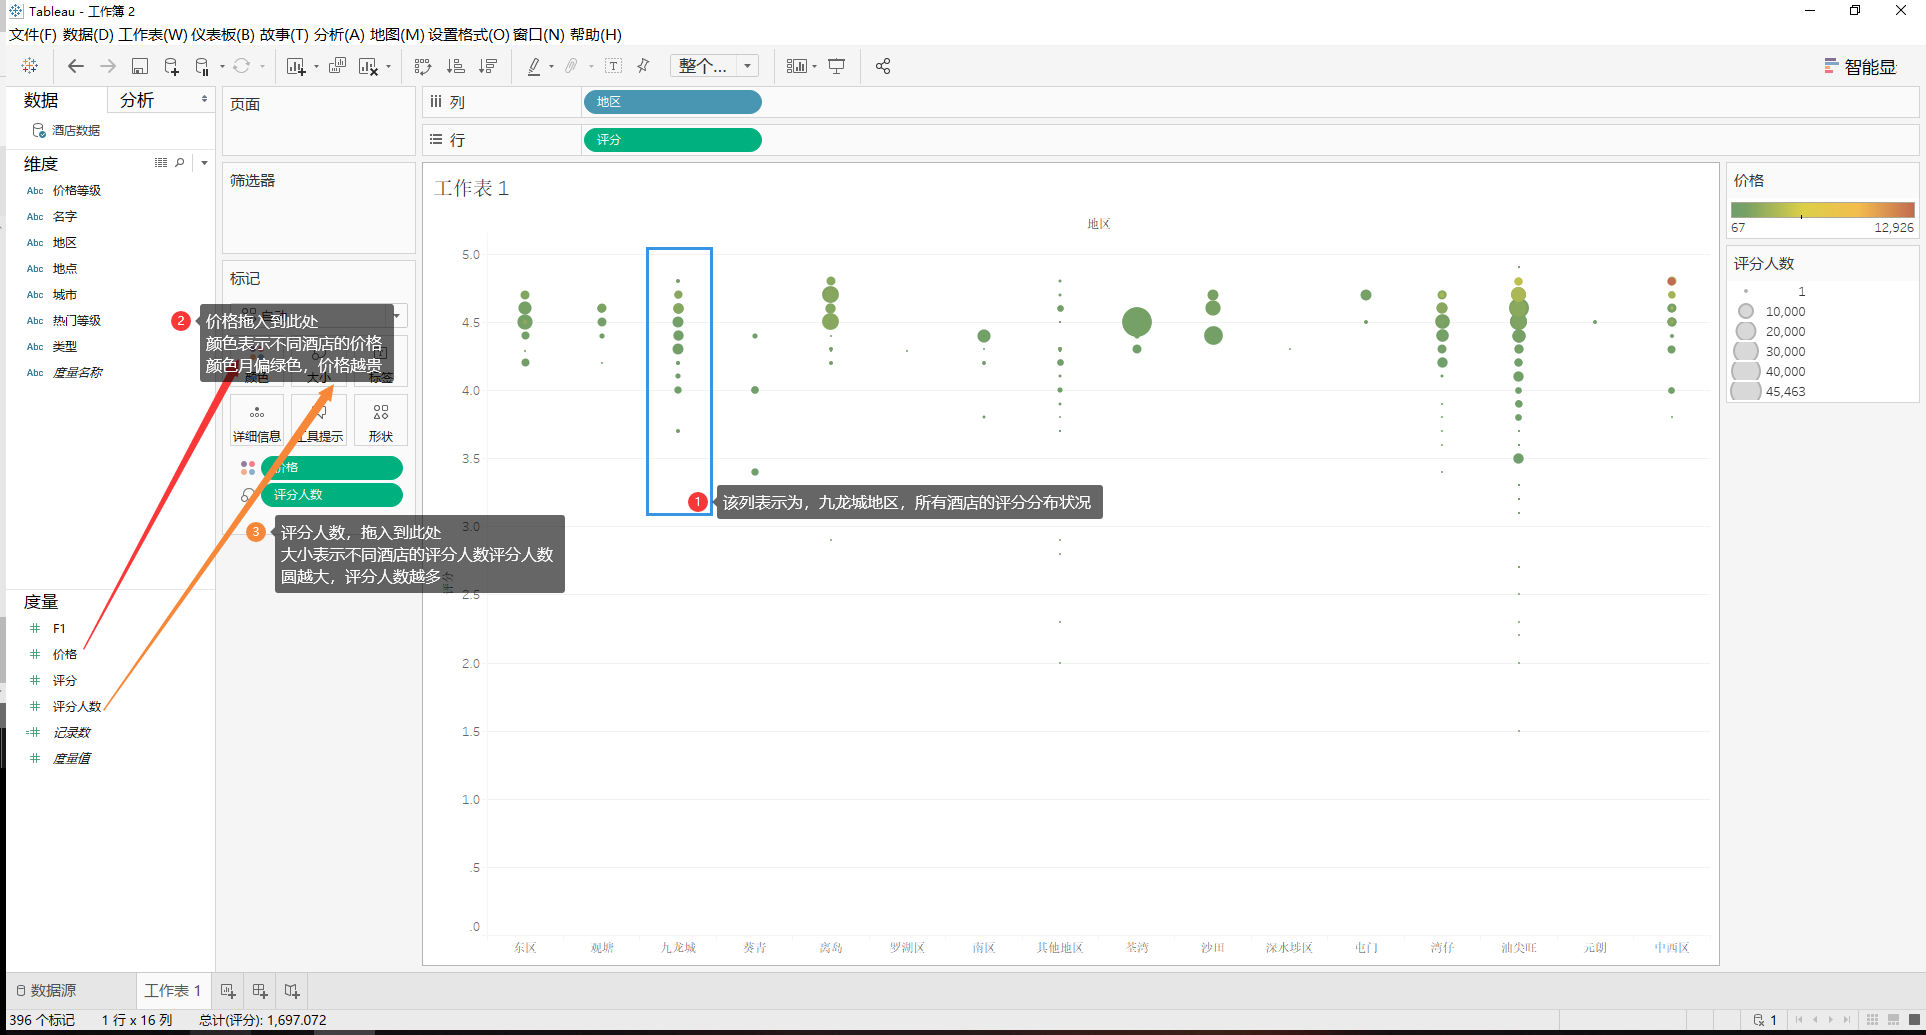
Task: Click the 形状 marks card button
Action: click(380, 422)
